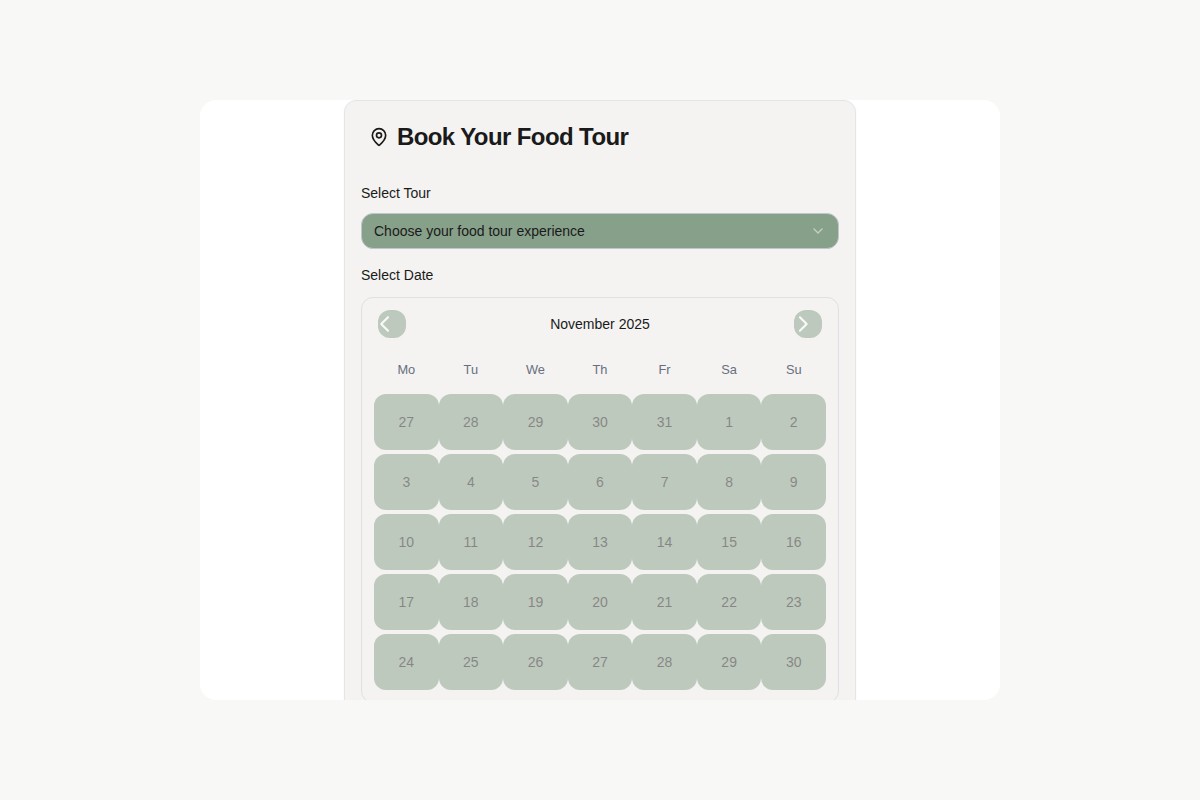Pick November 13 under the Th column
The width and height of the screenshot is (1200, 800).
[x=600, y=542]
